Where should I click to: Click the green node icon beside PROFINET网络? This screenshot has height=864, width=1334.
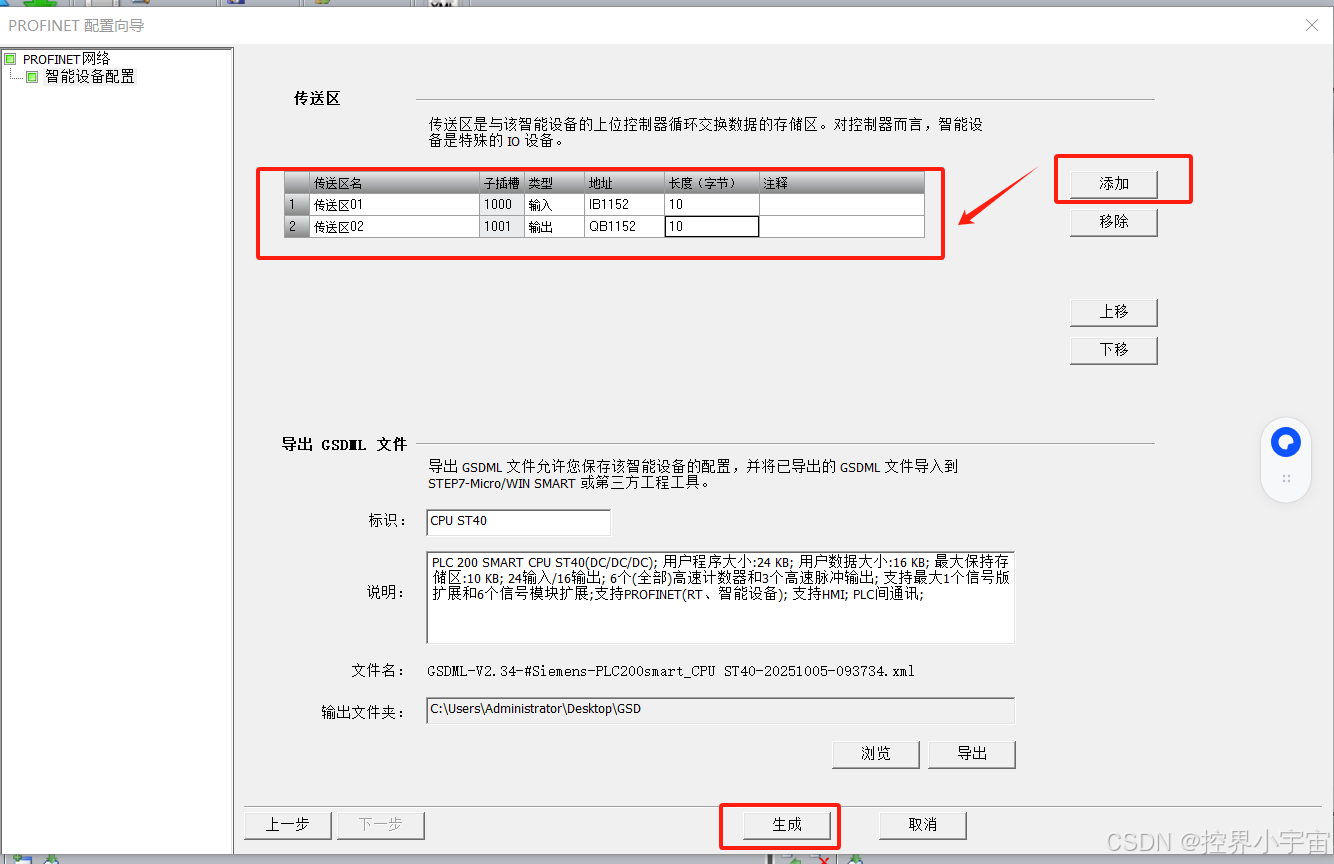13,58
